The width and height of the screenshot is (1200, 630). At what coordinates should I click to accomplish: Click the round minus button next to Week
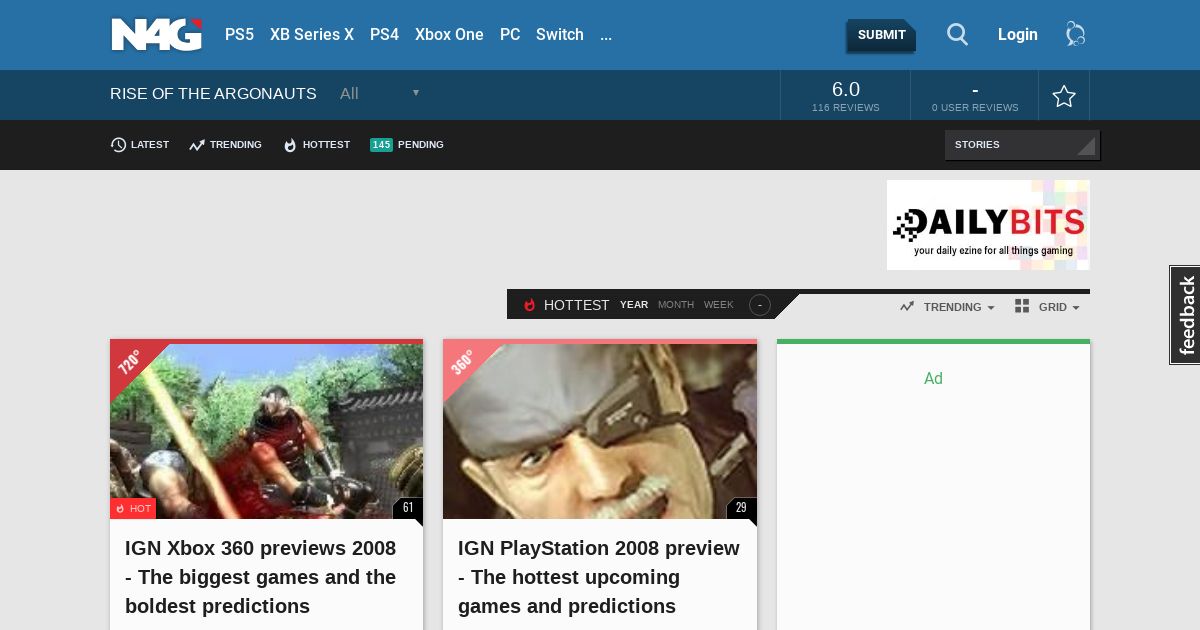(760, 305)
